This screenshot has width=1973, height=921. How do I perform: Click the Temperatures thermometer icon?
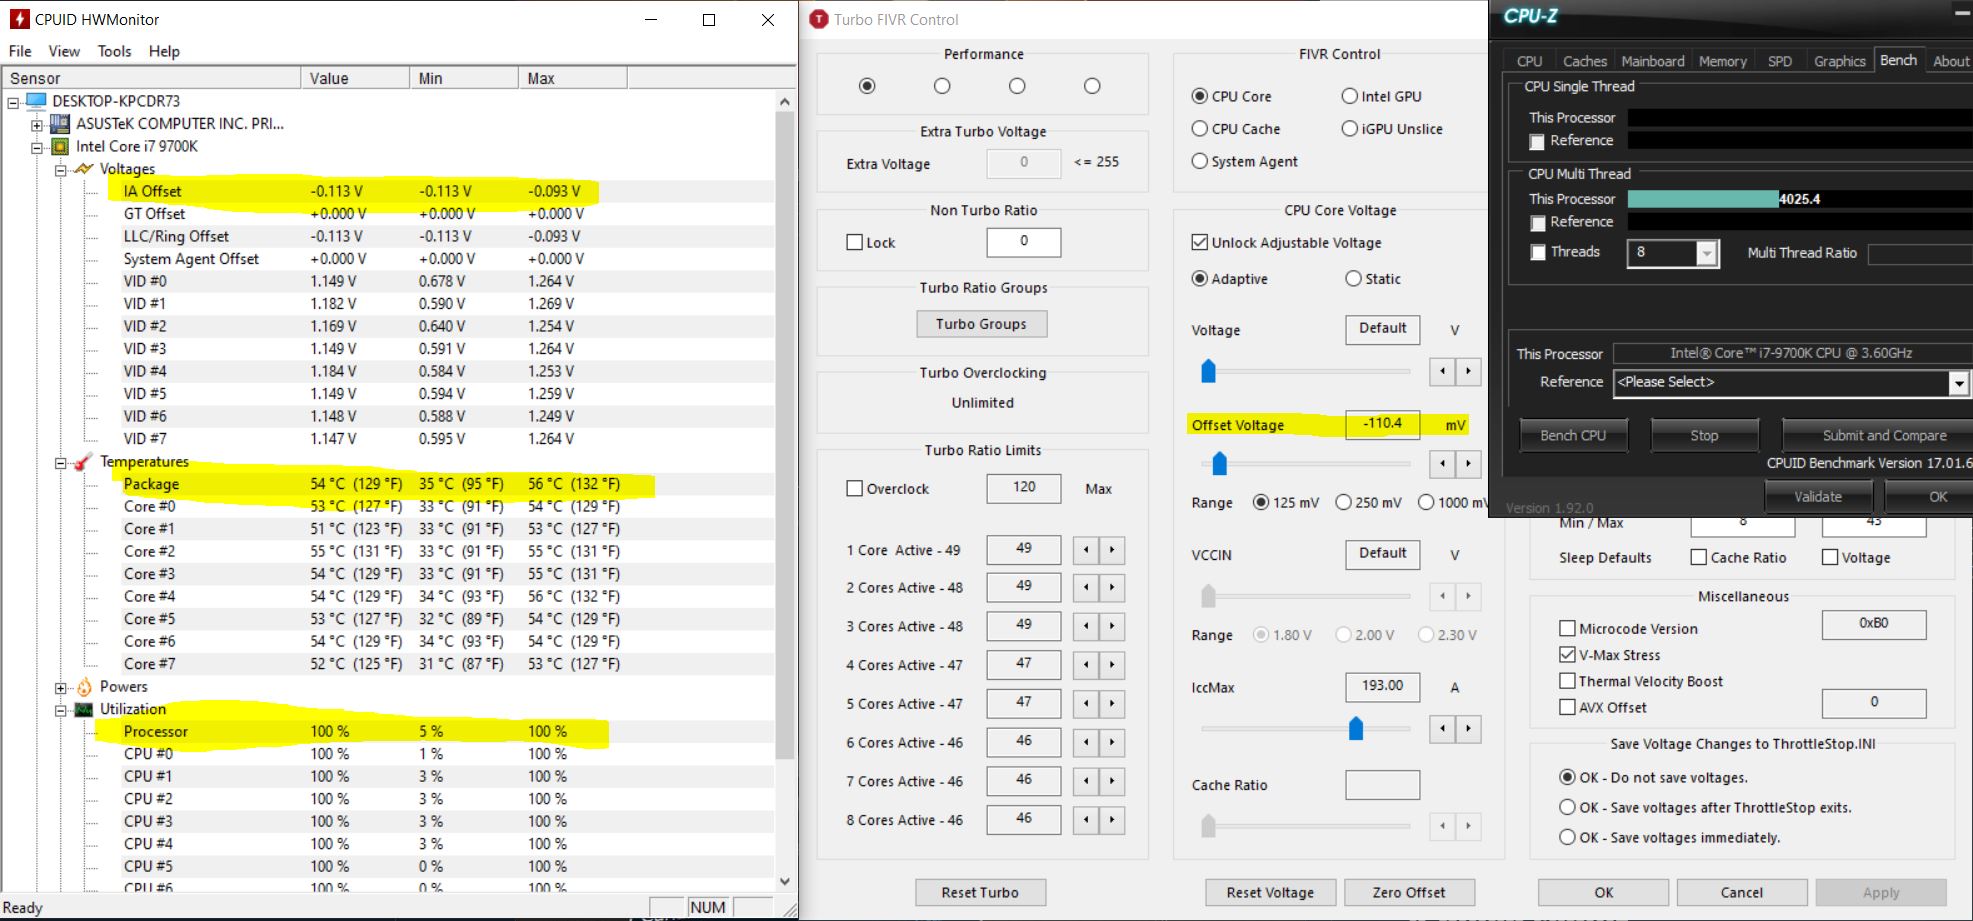(84, 462)
